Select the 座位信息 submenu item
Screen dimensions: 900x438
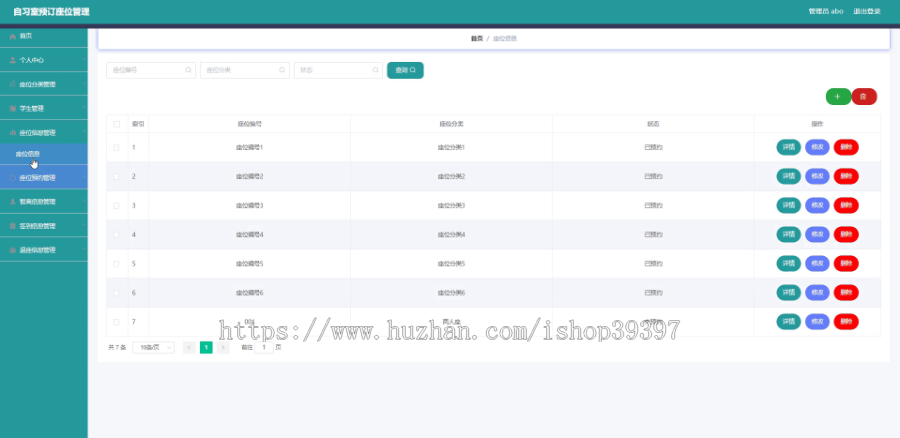(x=44, y=154)
